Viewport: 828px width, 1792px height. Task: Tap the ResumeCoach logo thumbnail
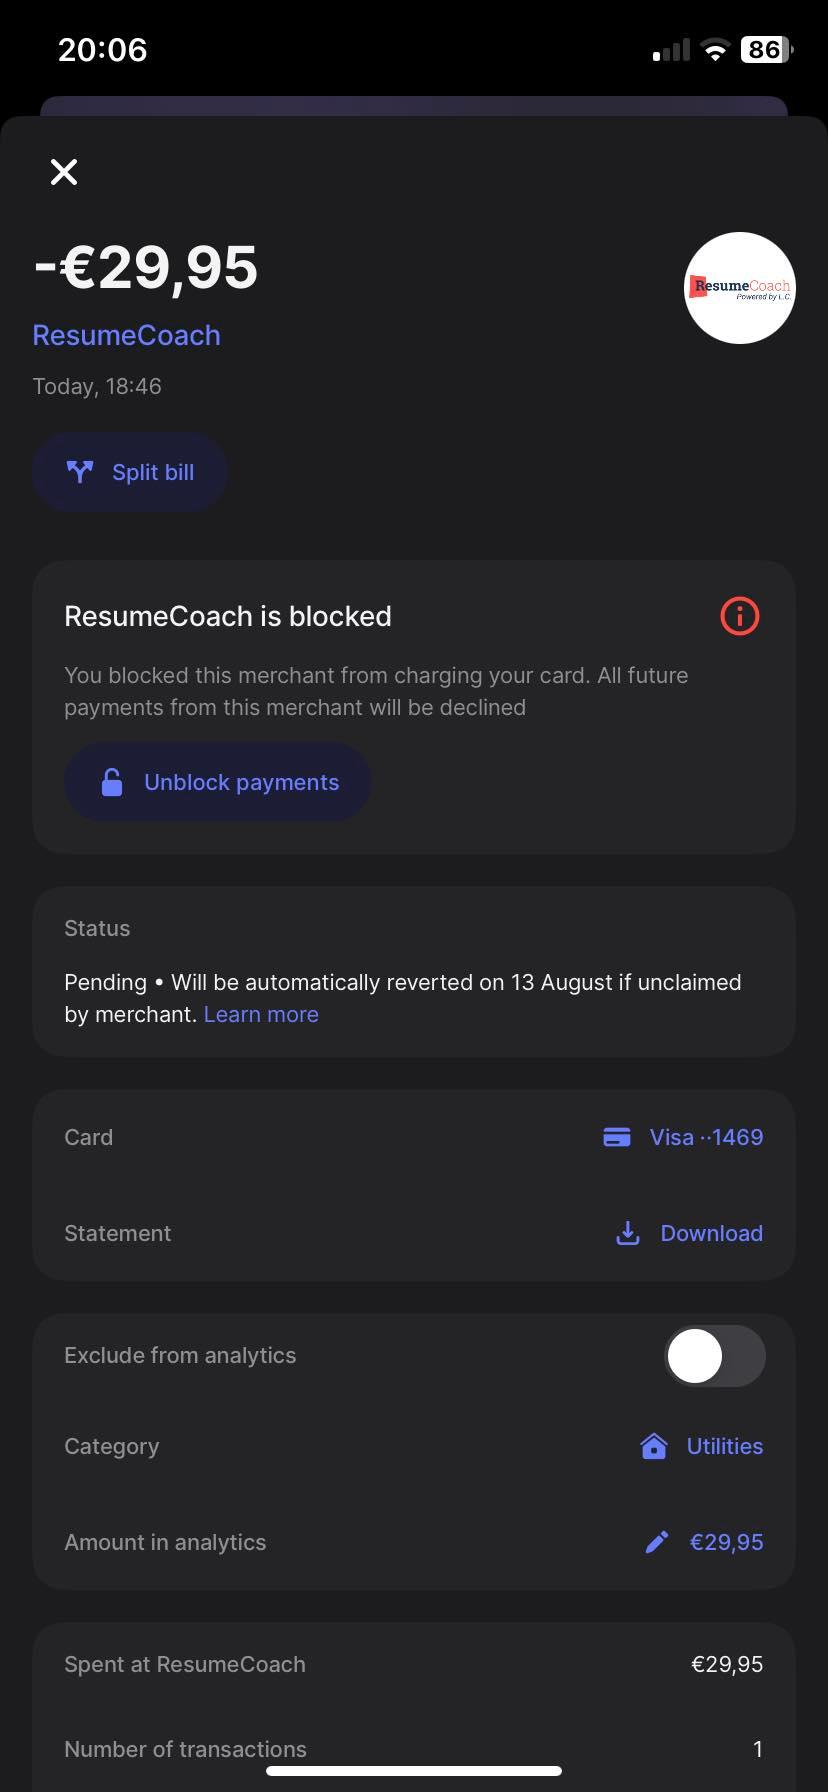(739, 289)
